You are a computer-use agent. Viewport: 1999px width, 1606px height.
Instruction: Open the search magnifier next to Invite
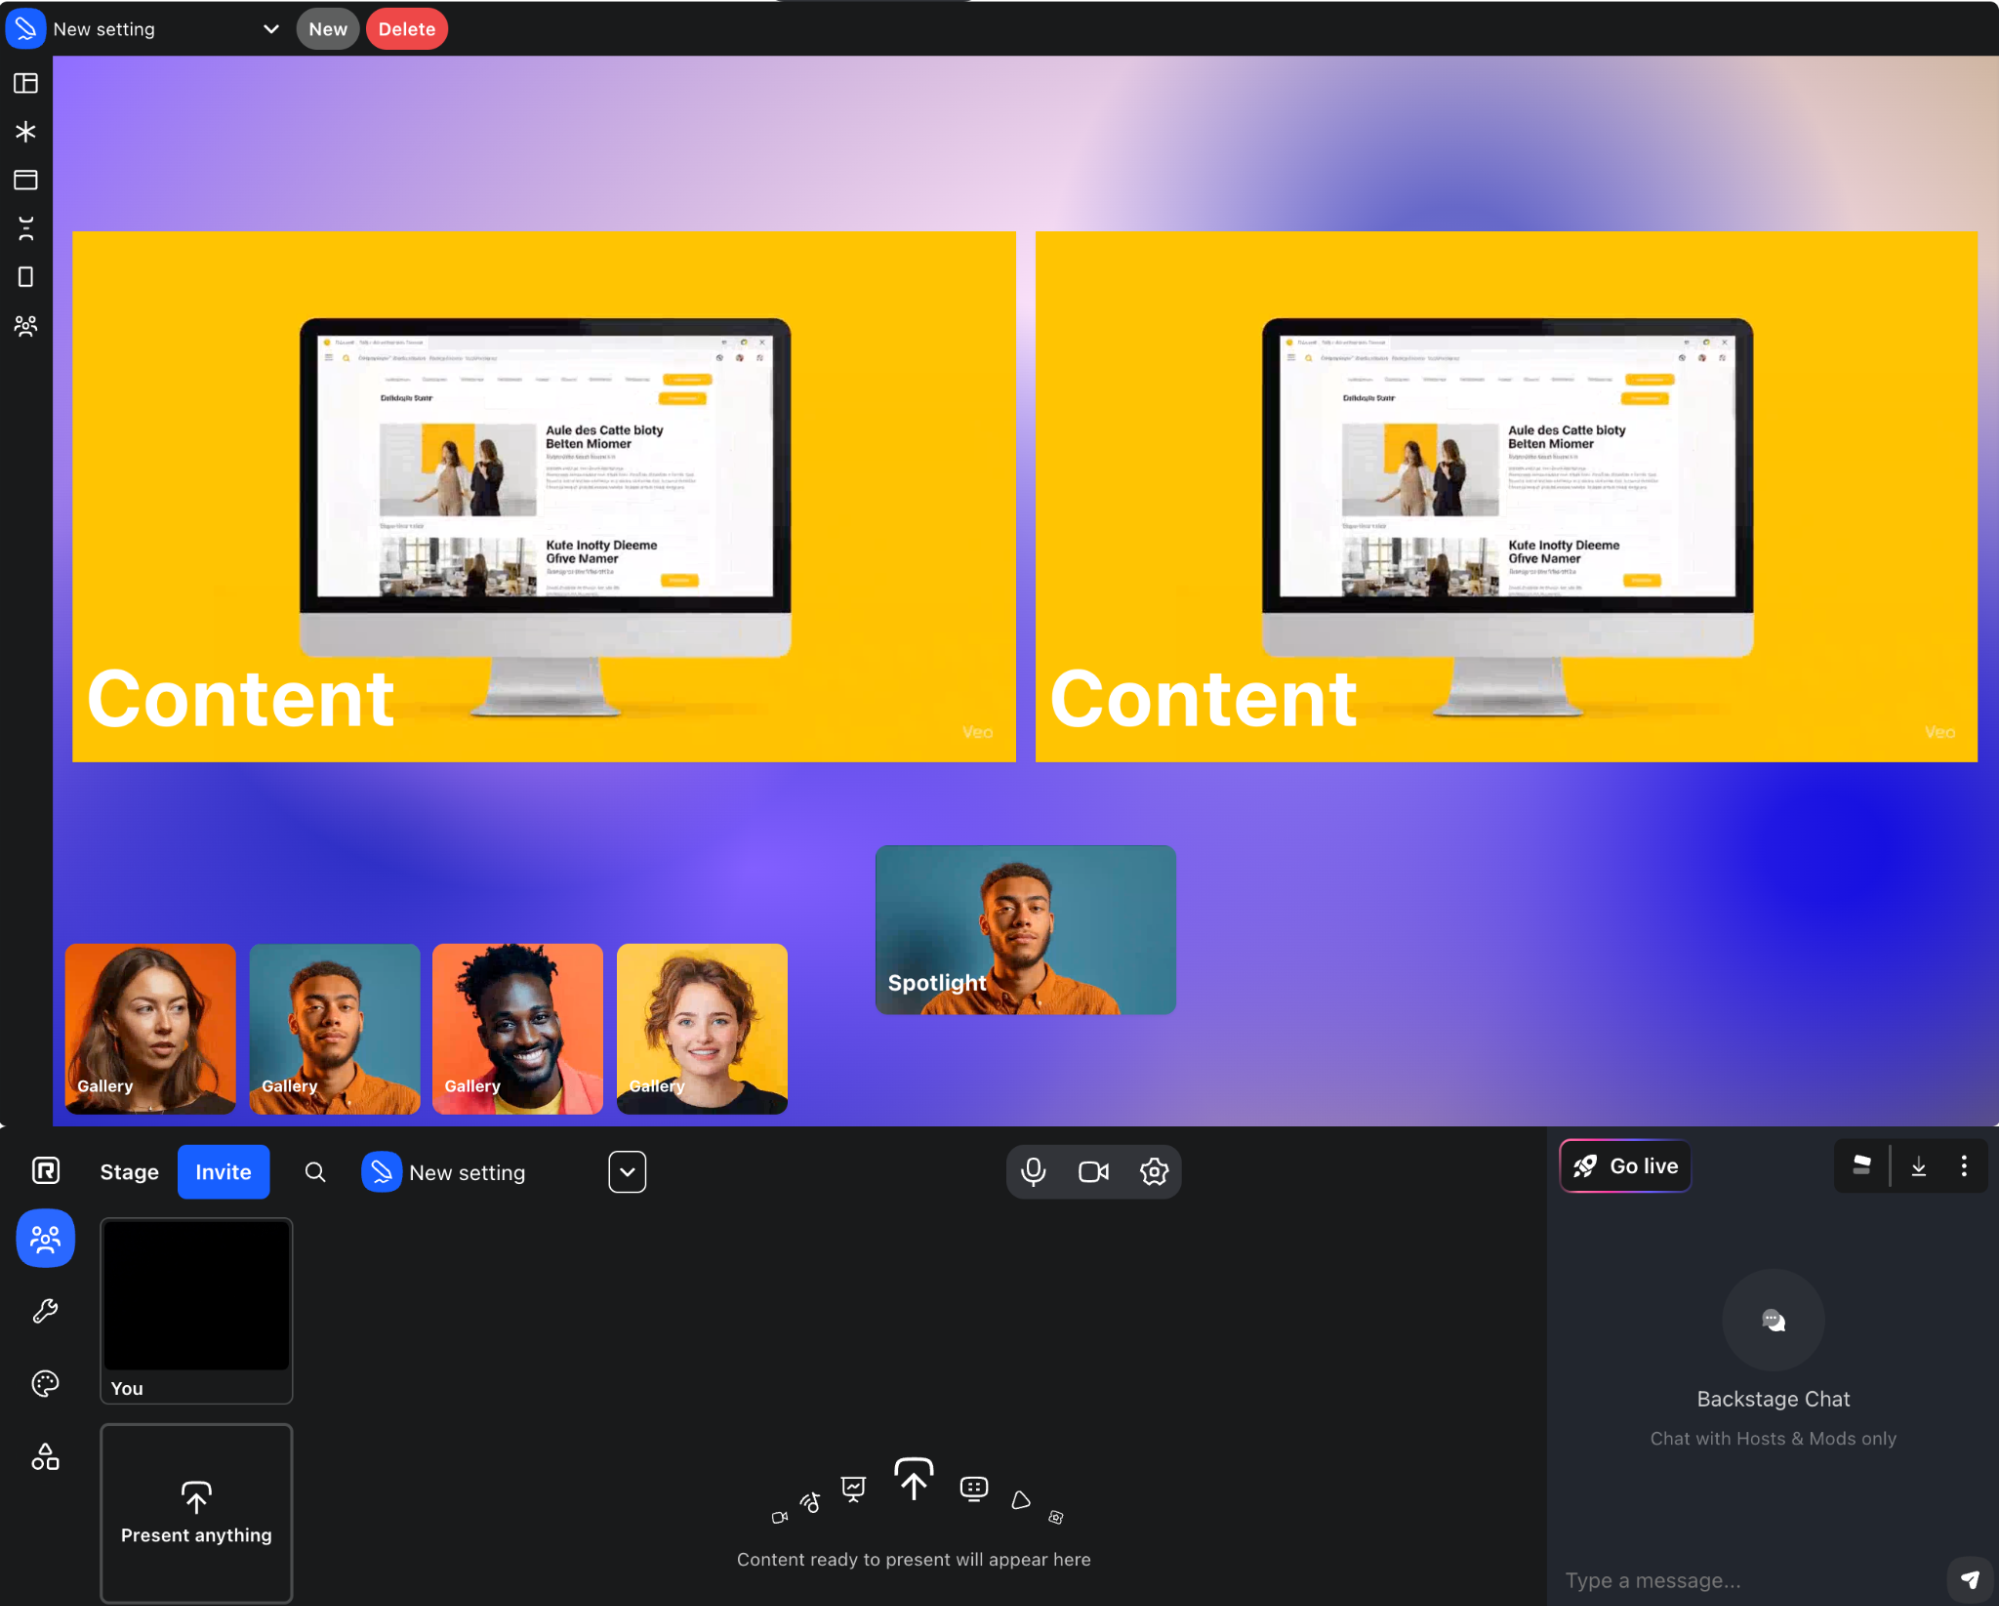coord(315,1172)
